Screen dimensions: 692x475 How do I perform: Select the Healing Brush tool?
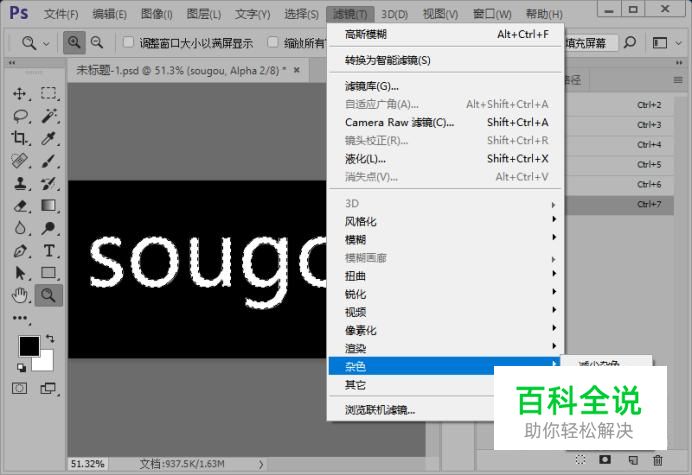click(x=19, y=161)
